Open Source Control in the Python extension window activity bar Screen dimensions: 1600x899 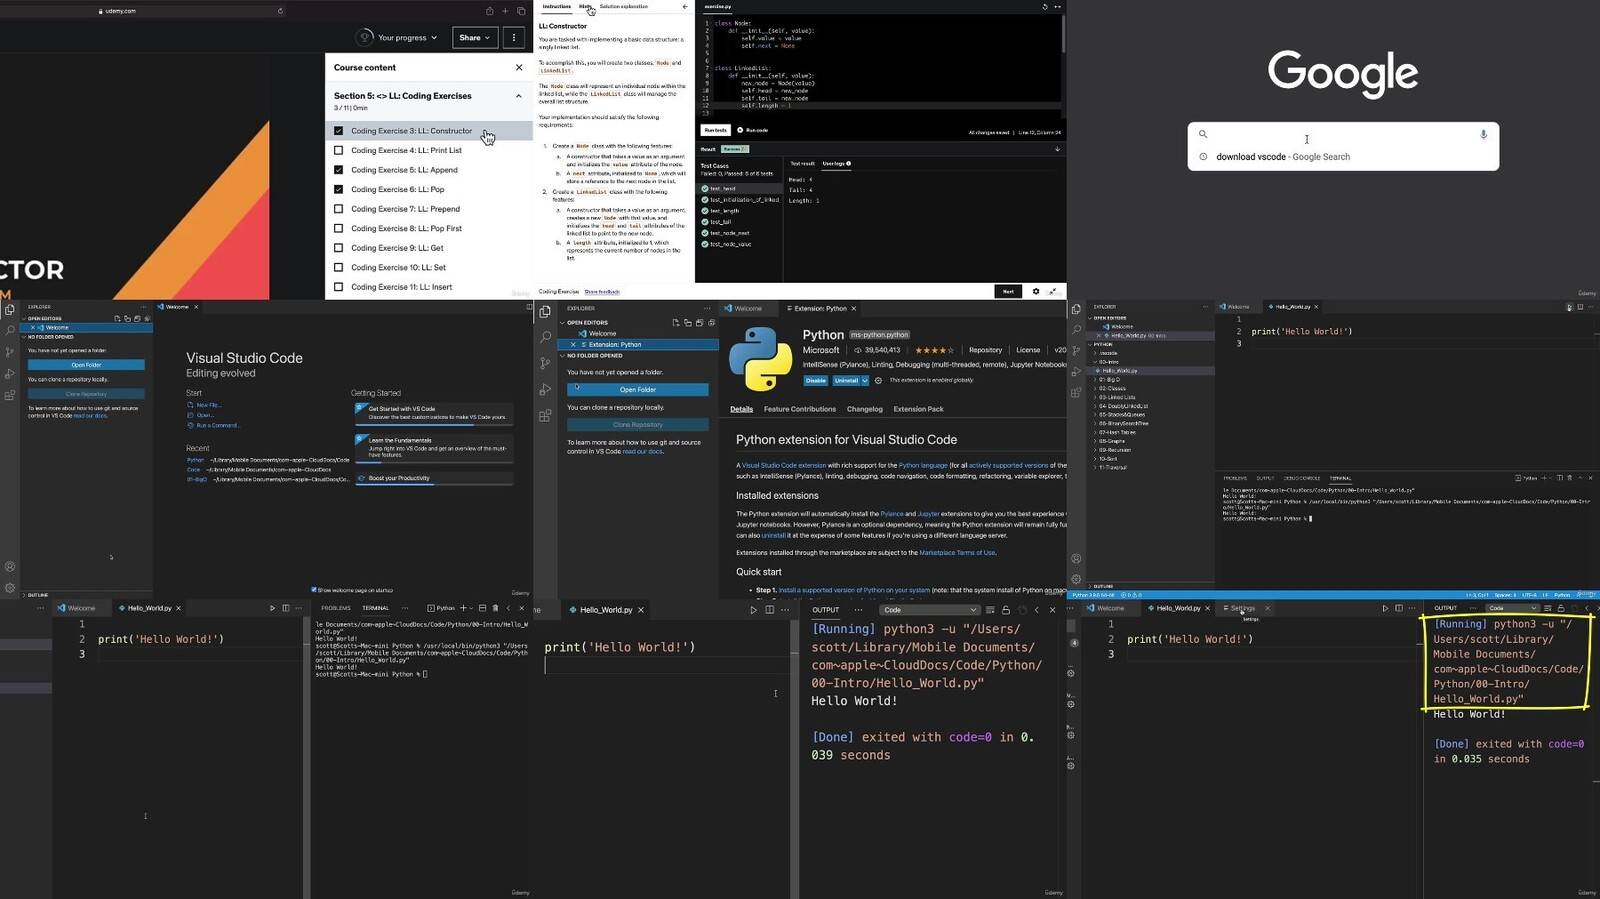coord(545,363)
